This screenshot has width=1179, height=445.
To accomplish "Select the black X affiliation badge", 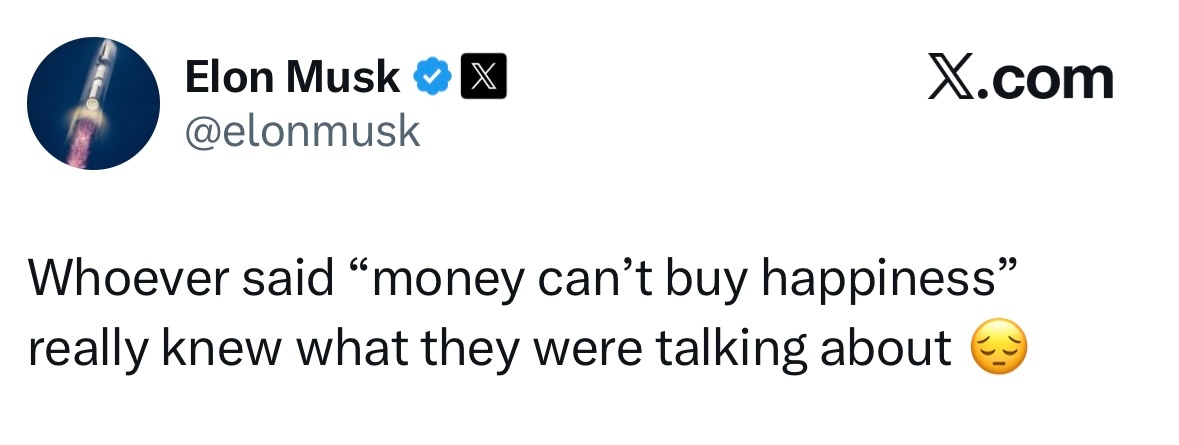I will pyautogui.click(x=483, y=77).
